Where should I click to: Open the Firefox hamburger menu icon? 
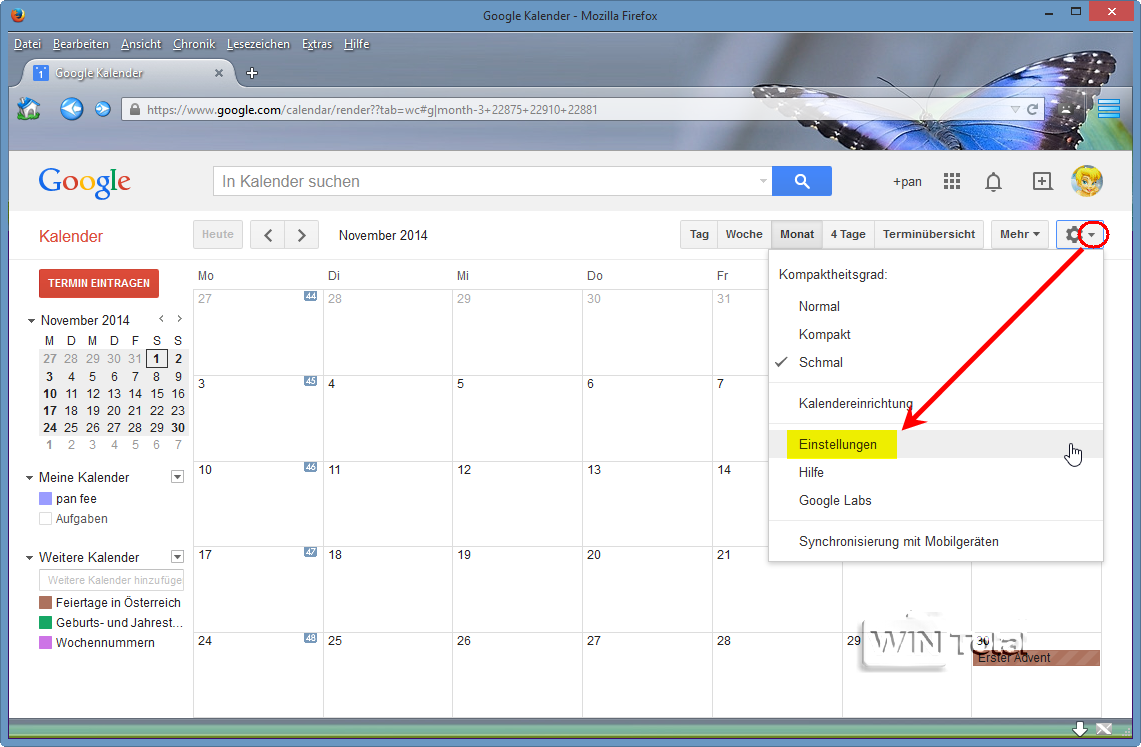click(1109, 108)
